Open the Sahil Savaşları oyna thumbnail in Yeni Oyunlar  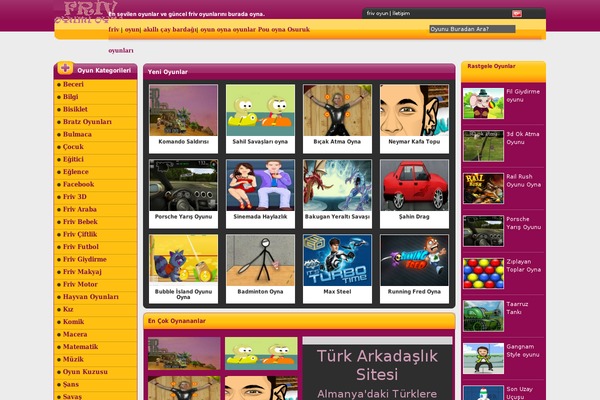pyautogui.click(x=260, y=110)
